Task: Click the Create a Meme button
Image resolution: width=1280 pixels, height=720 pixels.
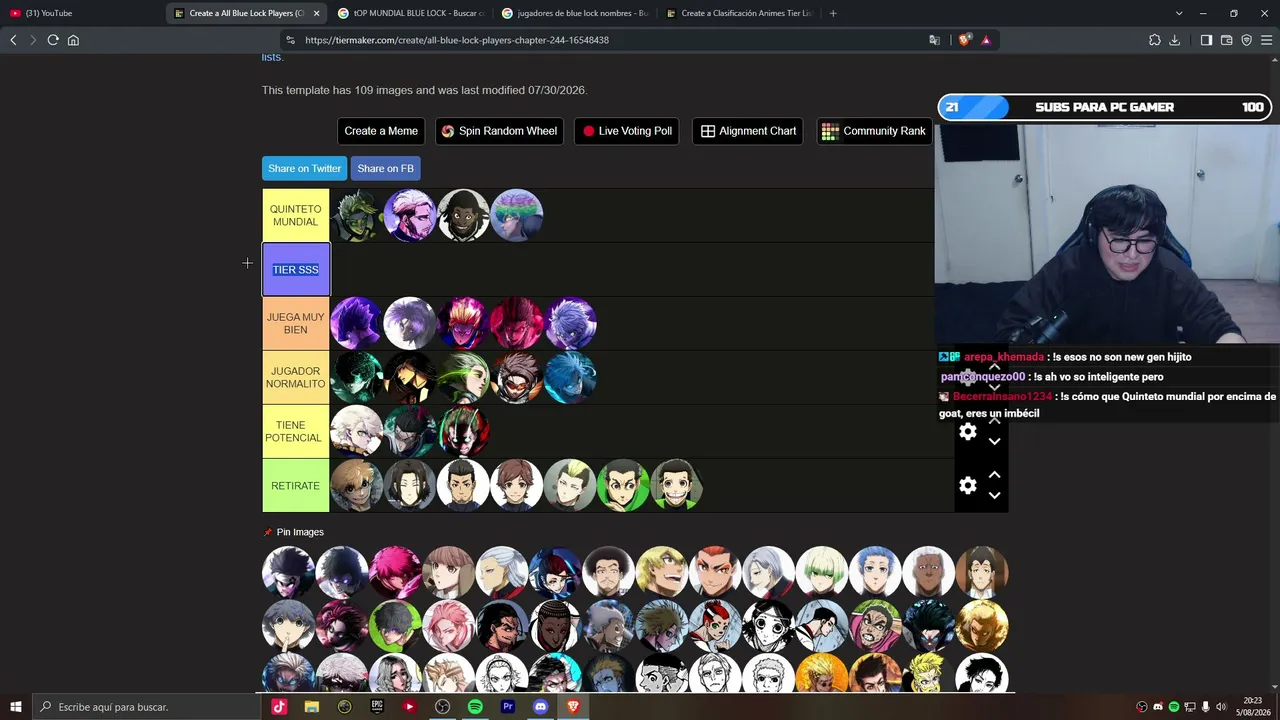Action: [381, 131]
